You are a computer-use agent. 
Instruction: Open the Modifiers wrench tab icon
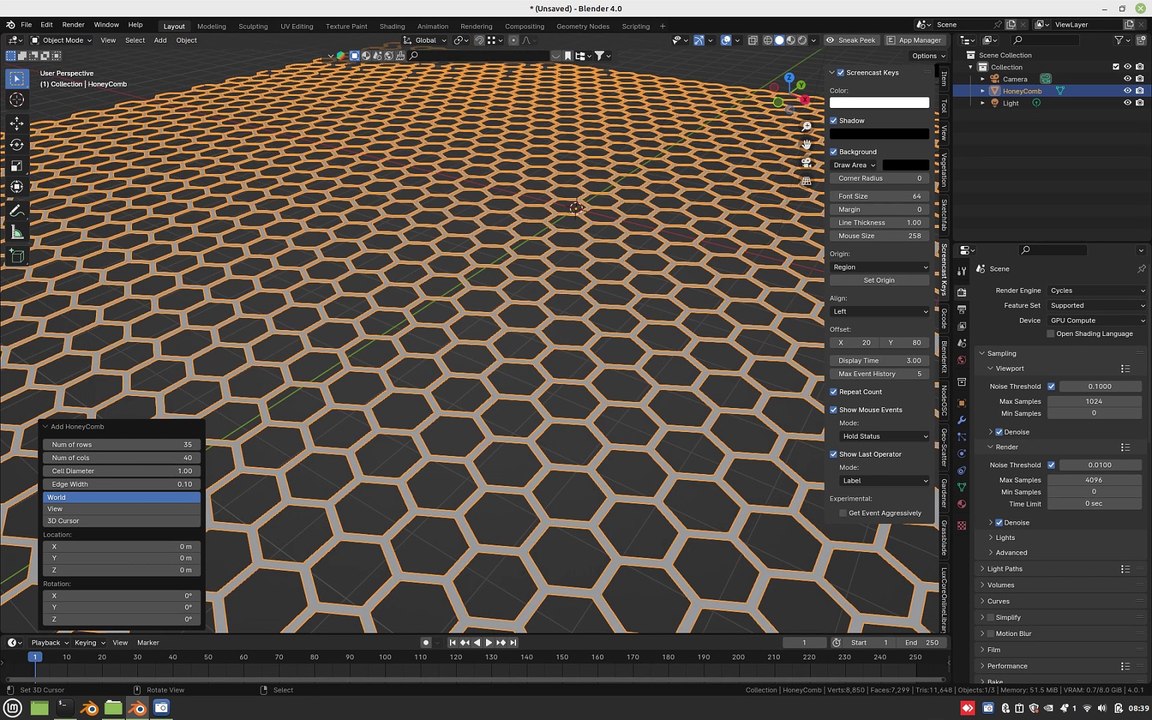pyautogui.click(x=962, y=420)
